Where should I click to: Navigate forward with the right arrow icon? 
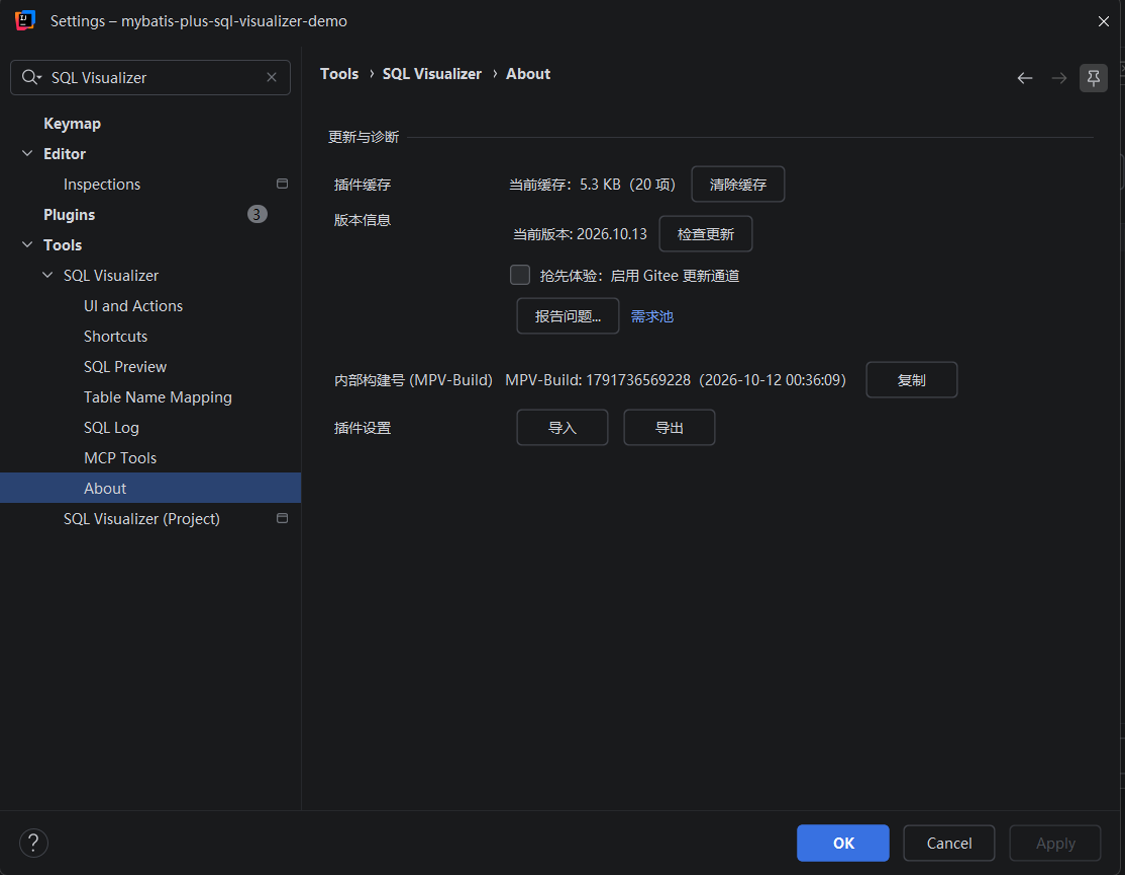[x=1059, y=78]
